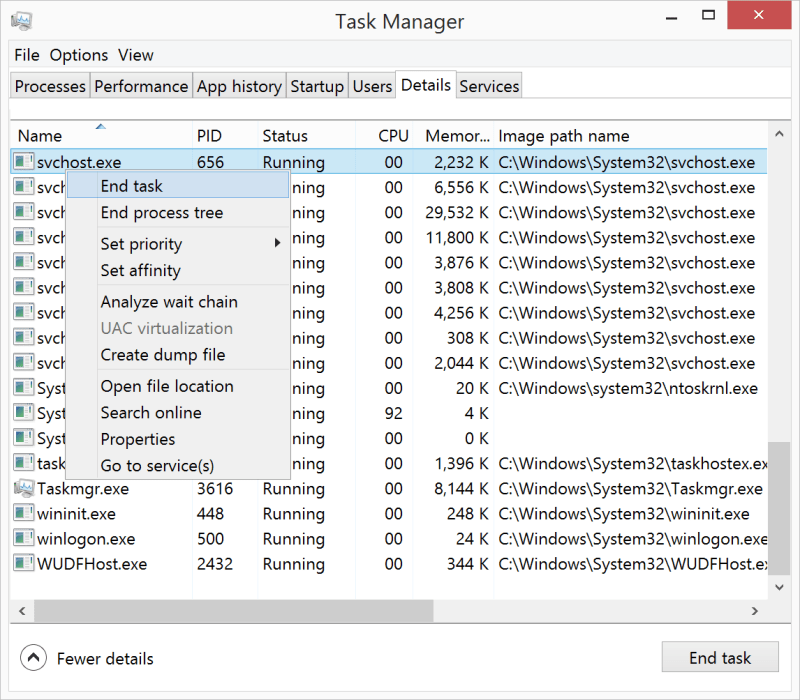Sort by the Status column header

coord(307,136)
